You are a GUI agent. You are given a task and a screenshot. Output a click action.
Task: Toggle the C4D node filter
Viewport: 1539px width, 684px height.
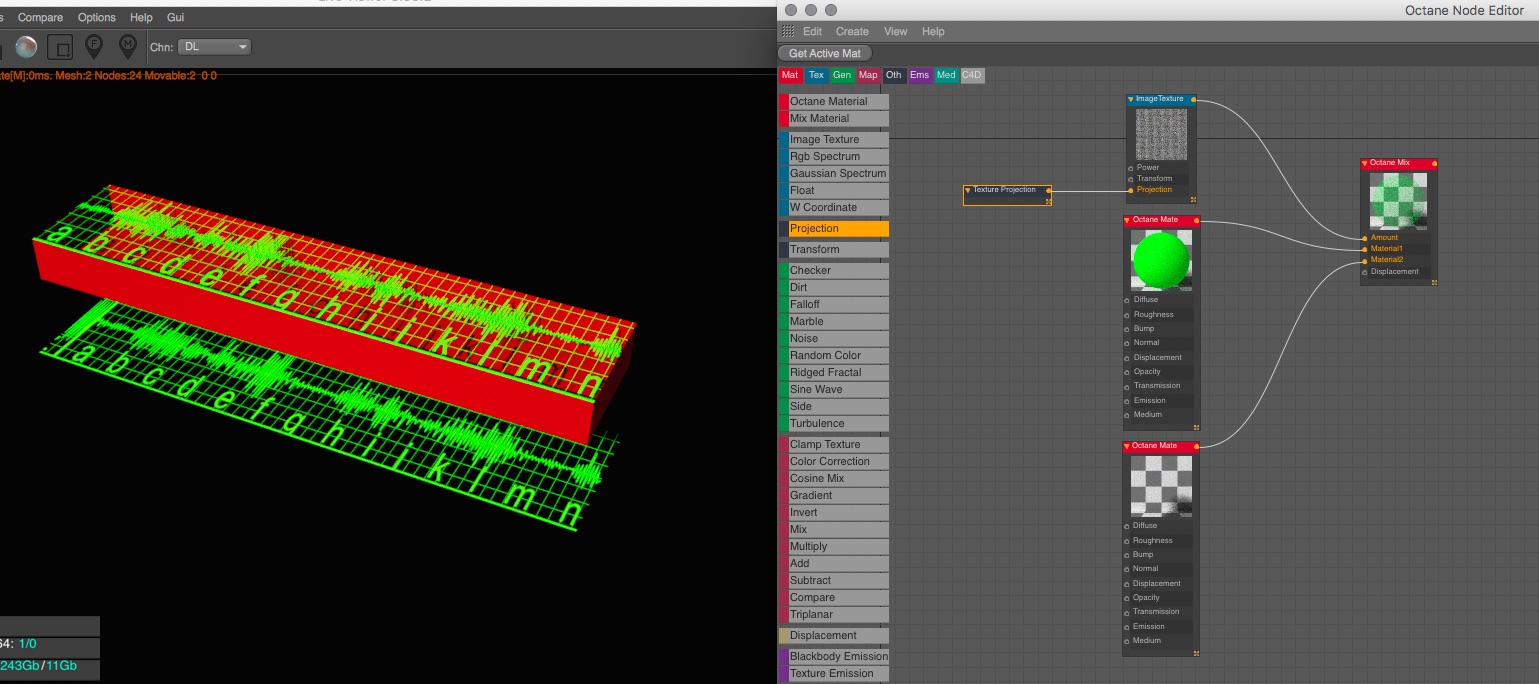[x=972, y=75]
